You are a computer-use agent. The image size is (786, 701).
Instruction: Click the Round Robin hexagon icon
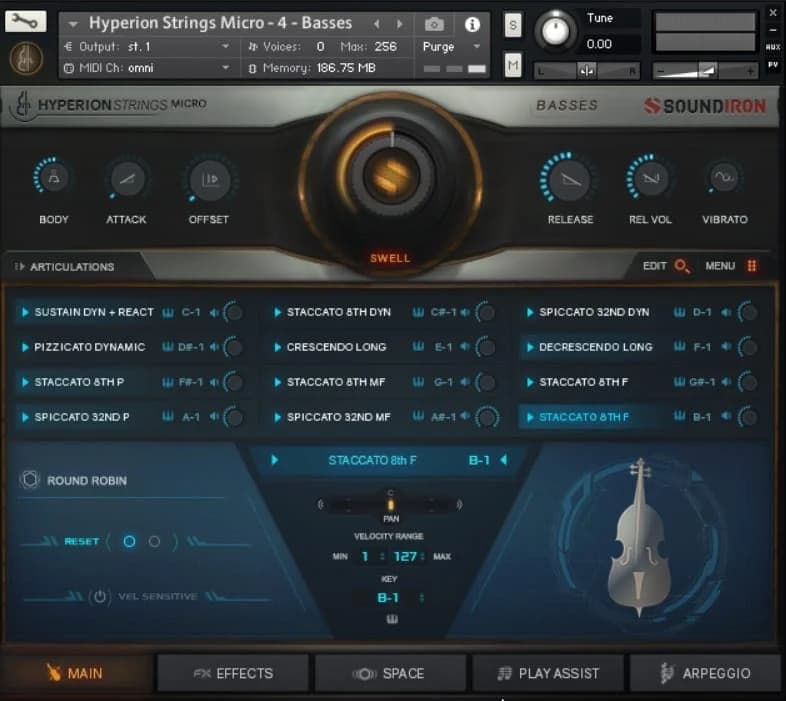(x=30, y=480)
